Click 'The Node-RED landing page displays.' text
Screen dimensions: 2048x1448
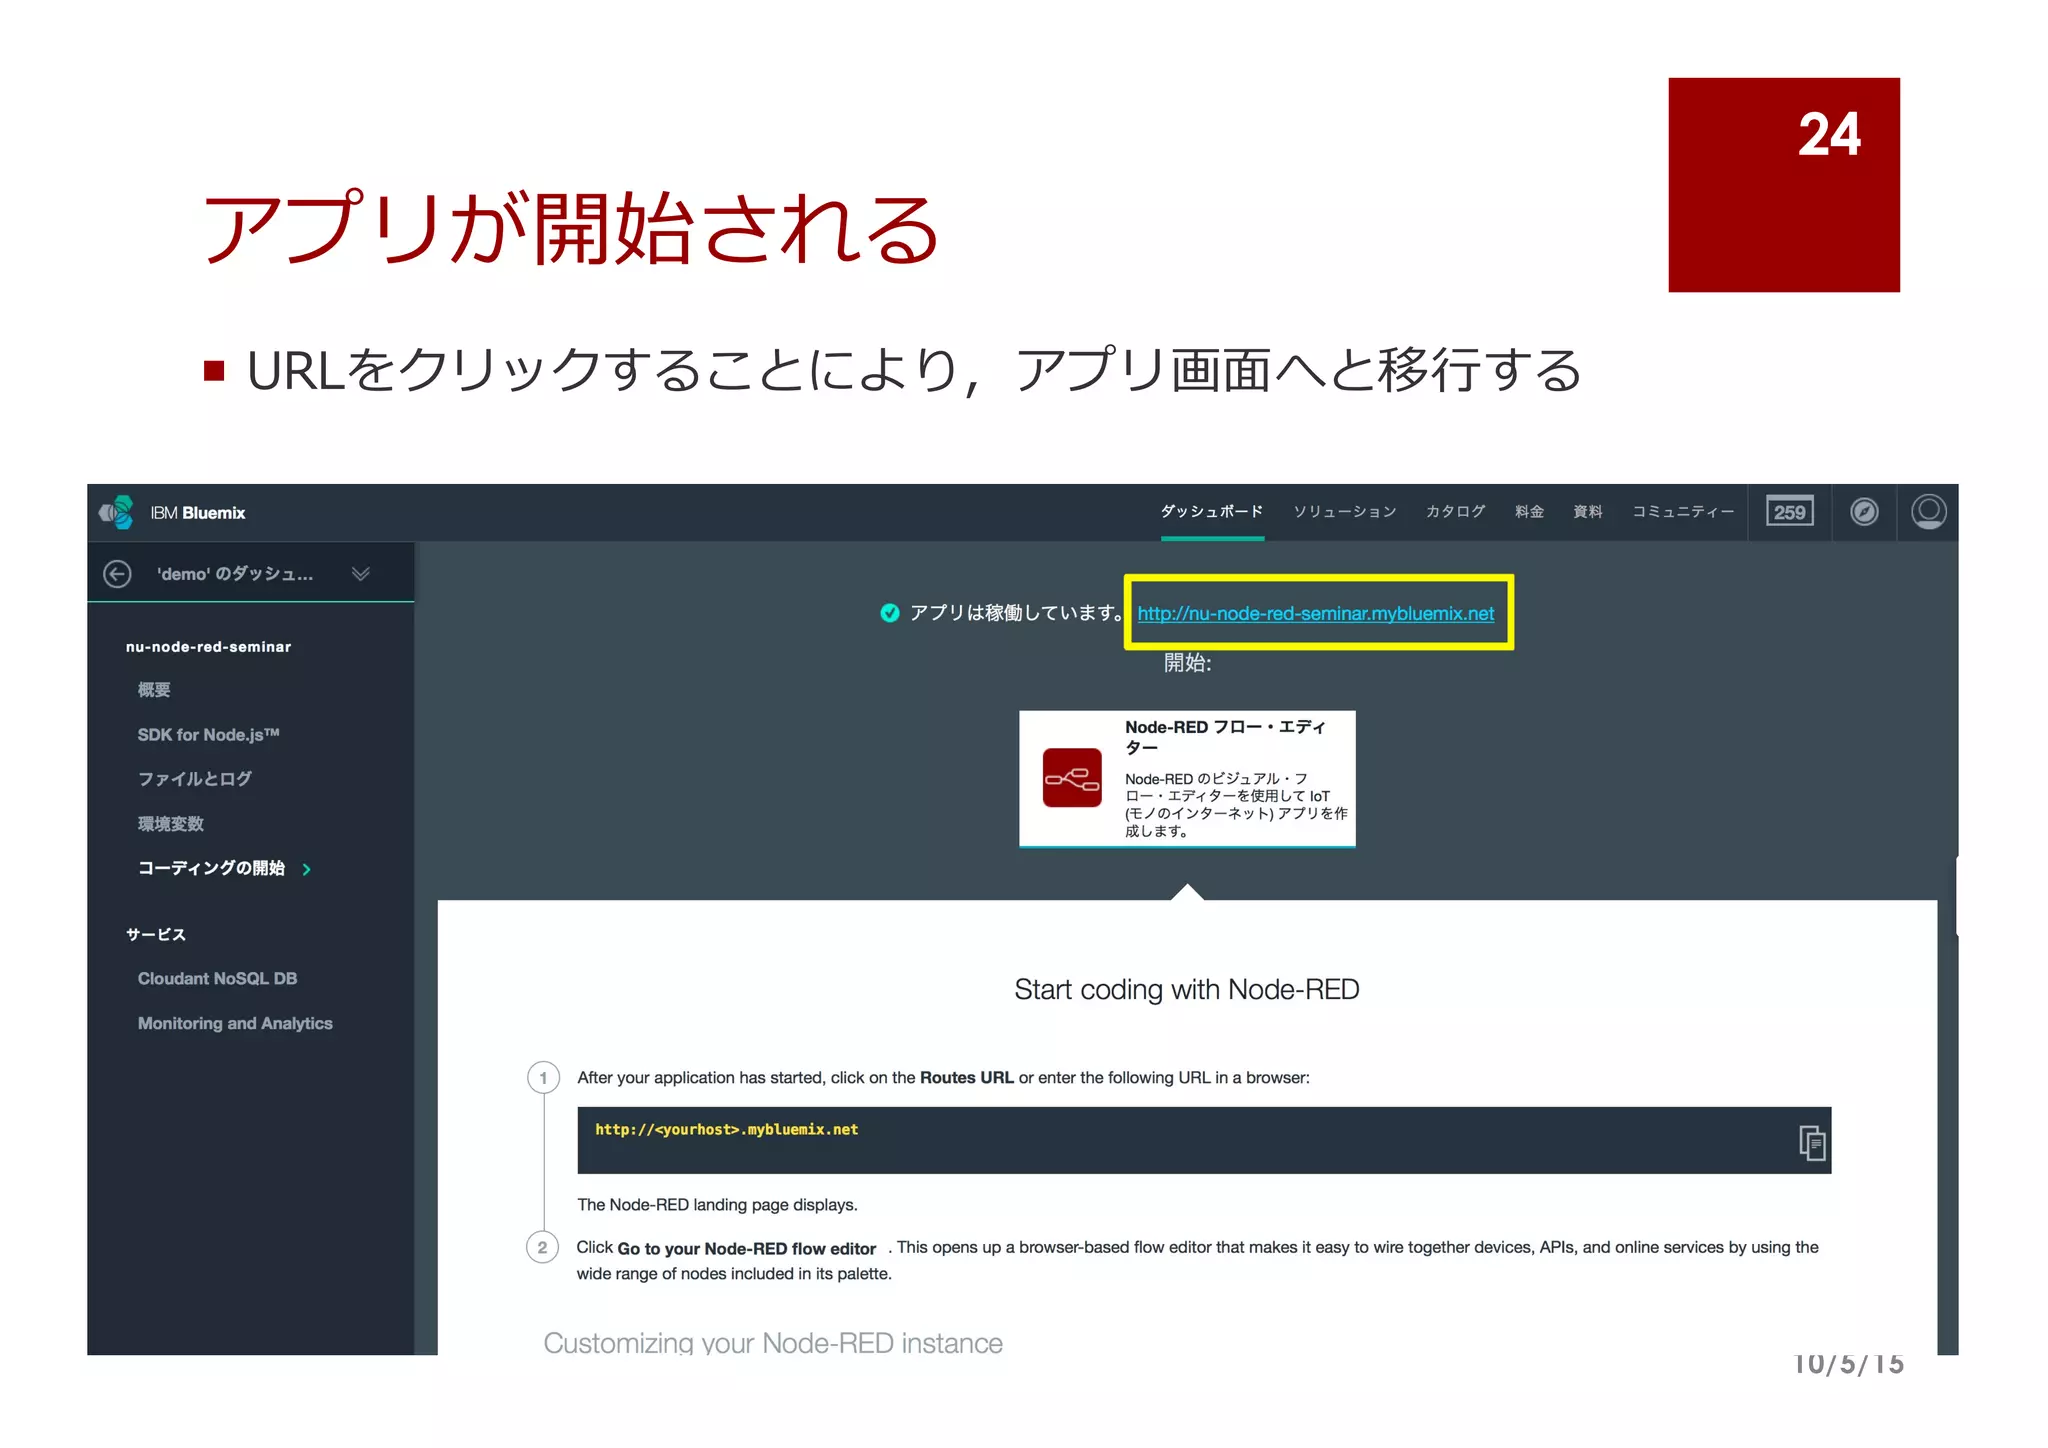point(717,1205)
